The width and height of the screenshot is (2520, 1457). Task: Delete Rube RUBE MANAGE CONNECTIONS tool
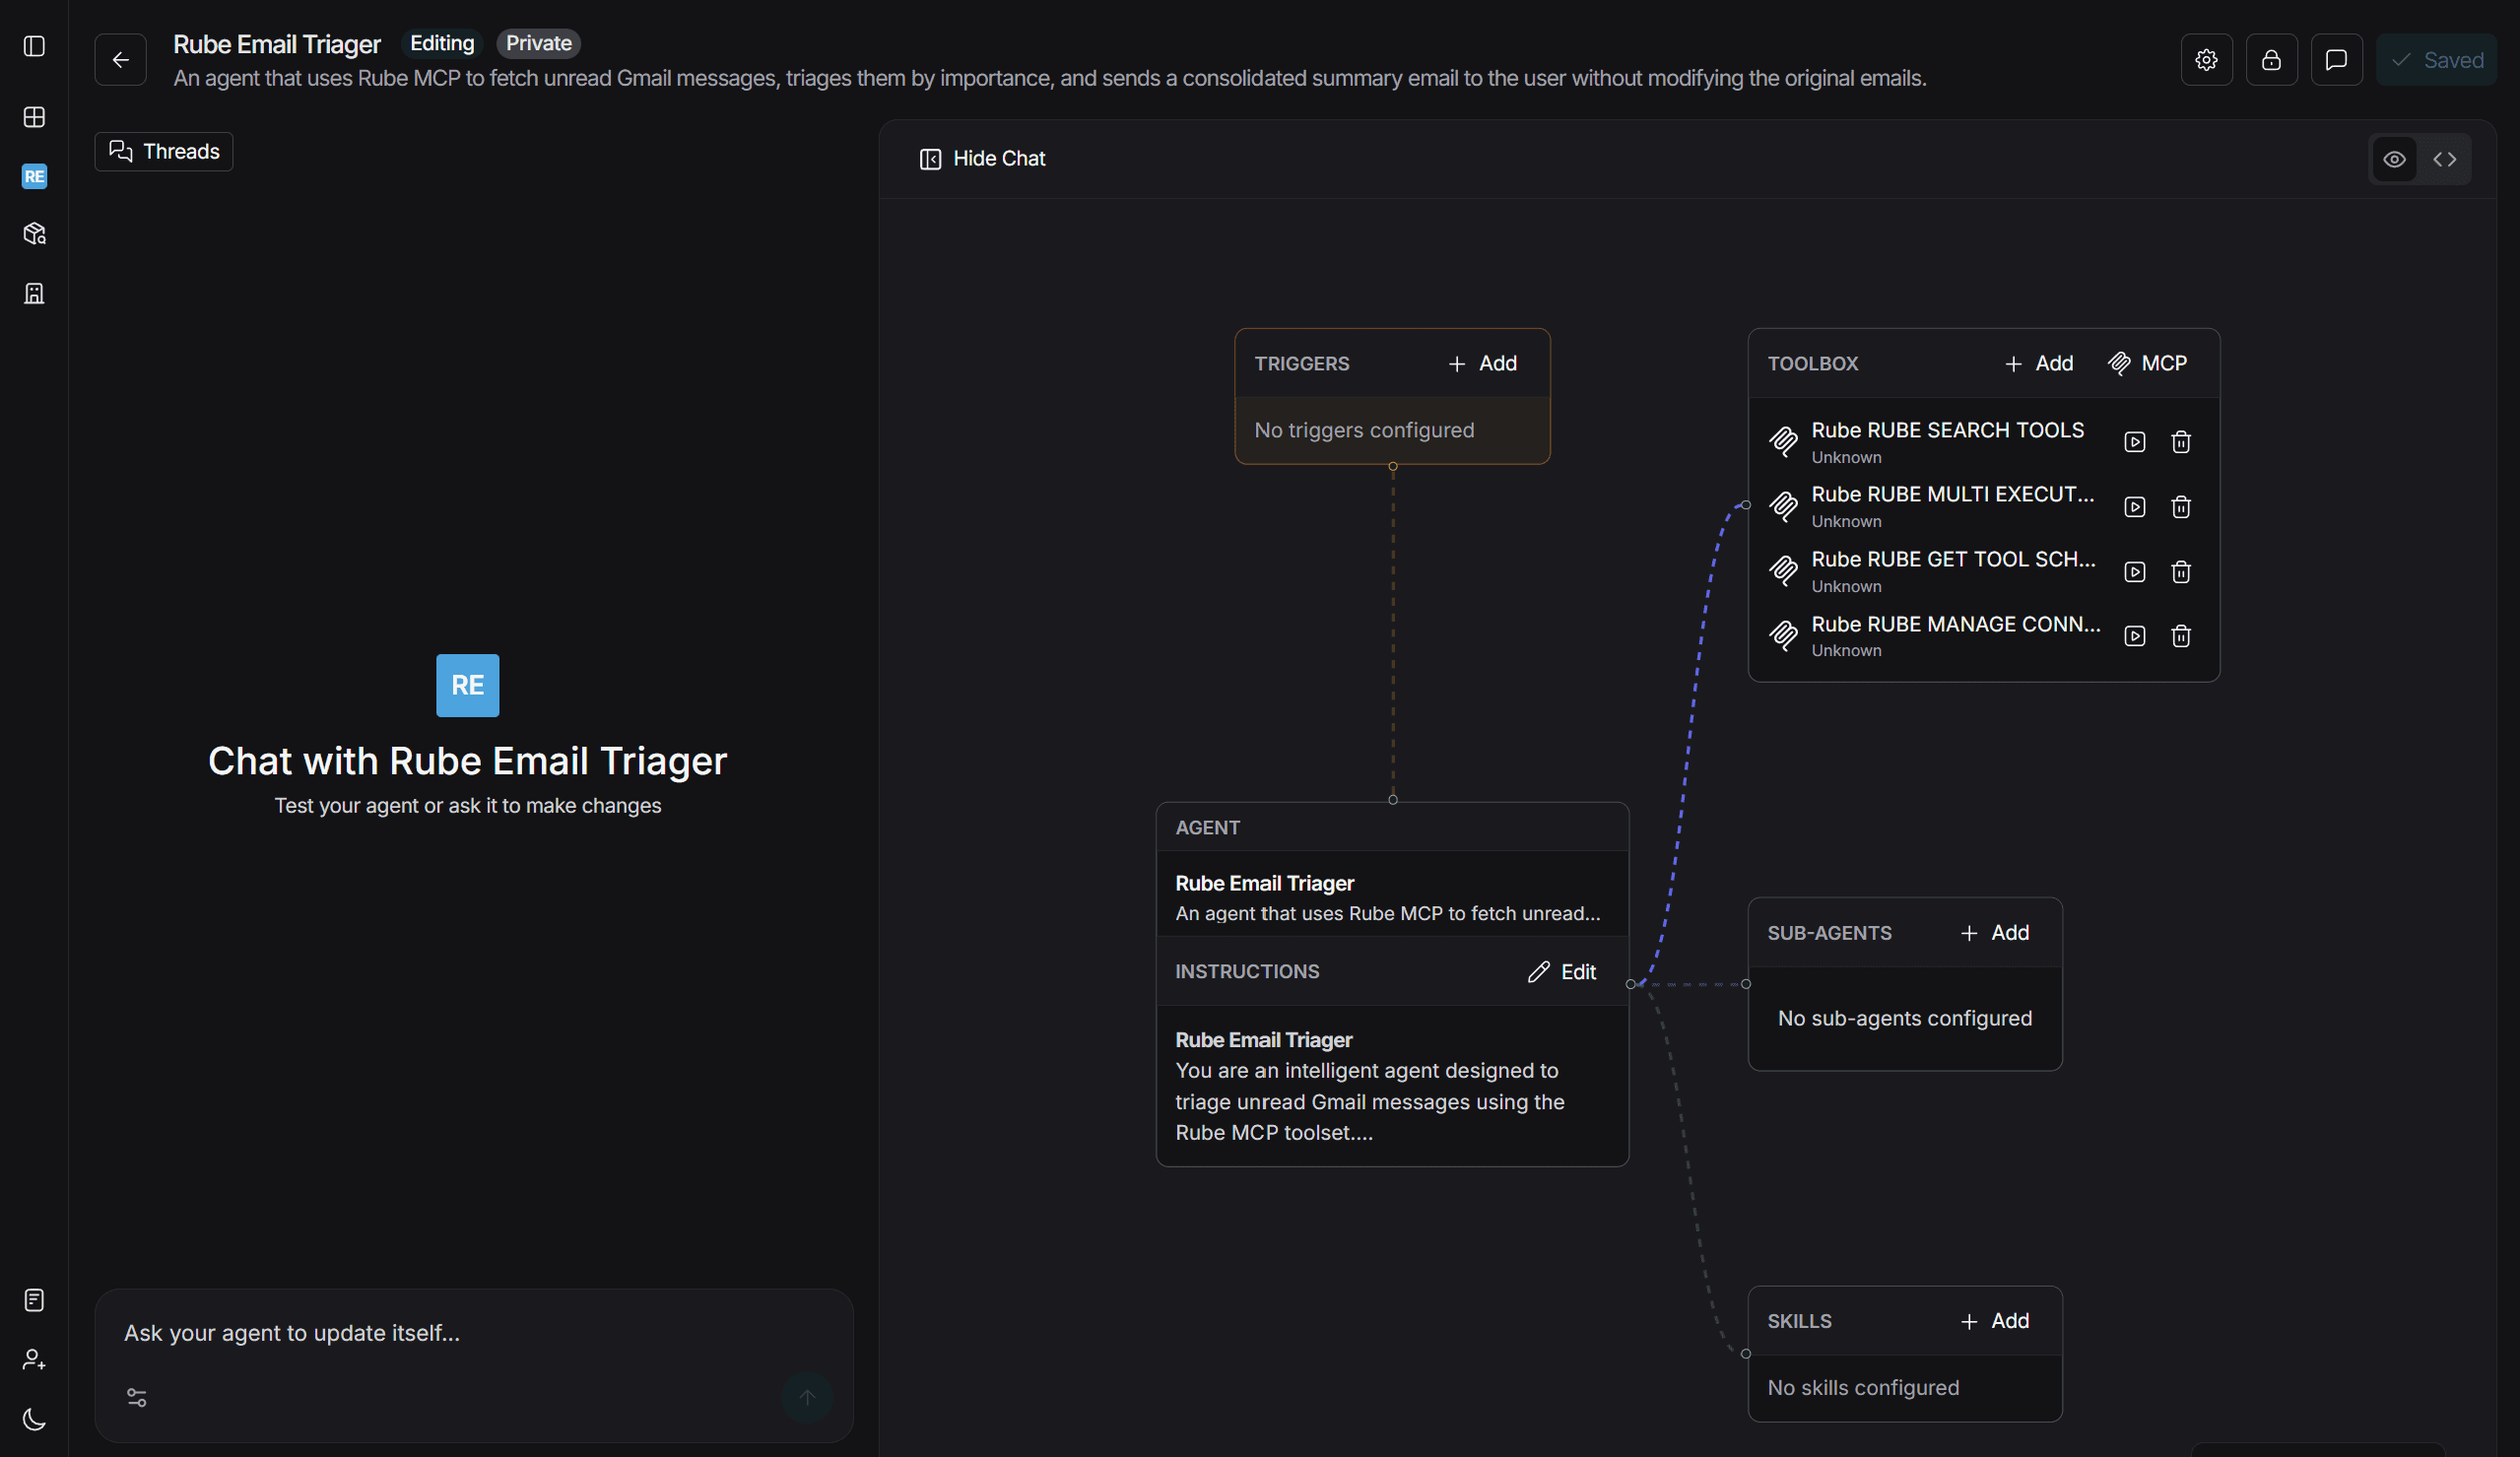tap(2180, 636)
